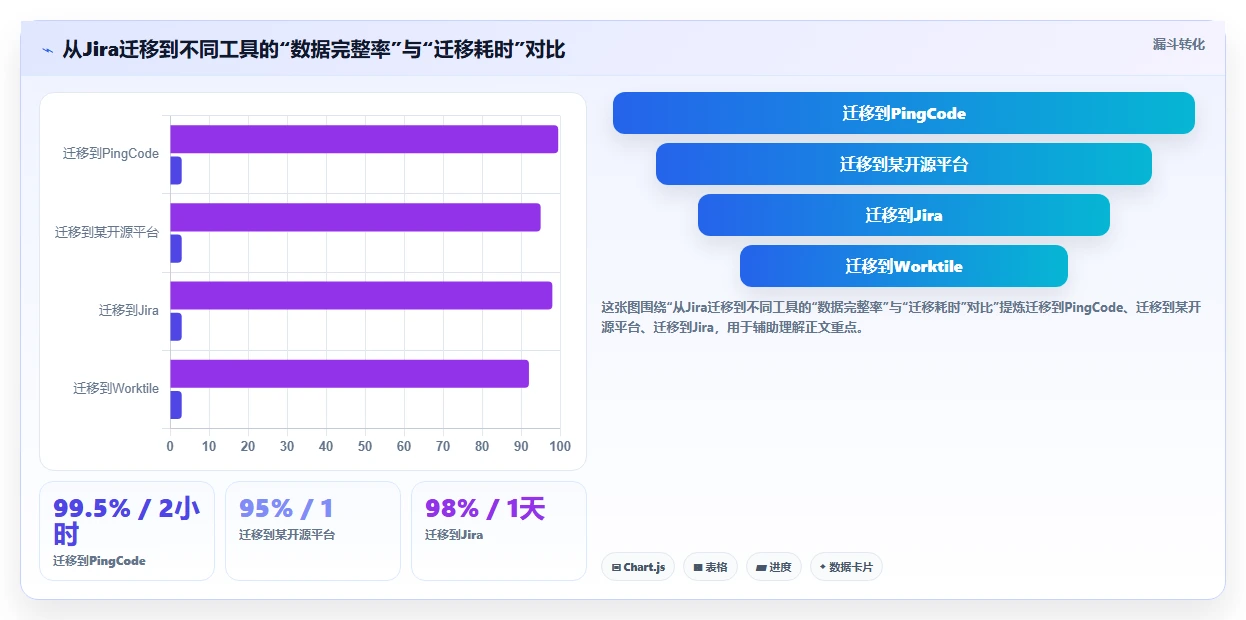Select the 迁移到PingCode funnel stage
Viewport: 1246px width, 620px height.
(903, 113)
